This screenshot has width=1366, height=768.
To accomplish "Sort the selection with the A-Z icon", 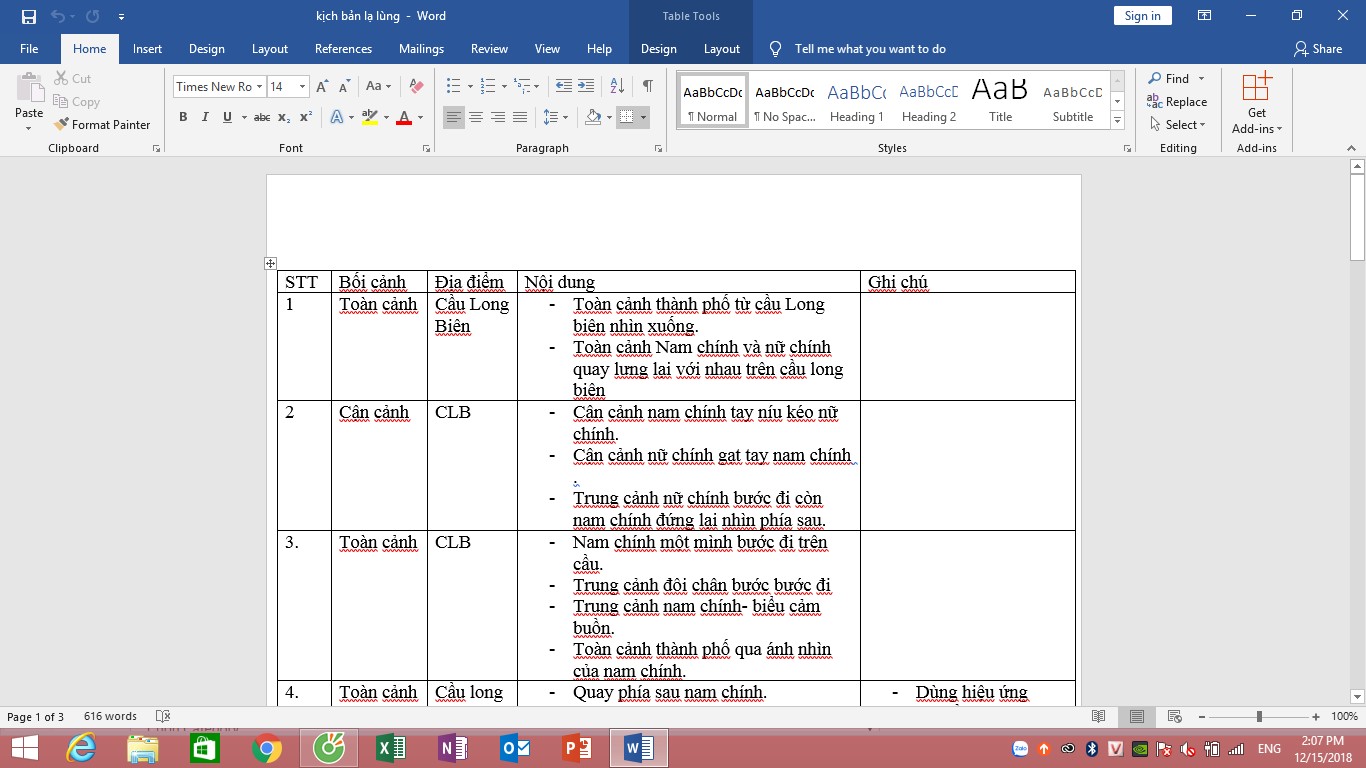I will click(617, 86).
